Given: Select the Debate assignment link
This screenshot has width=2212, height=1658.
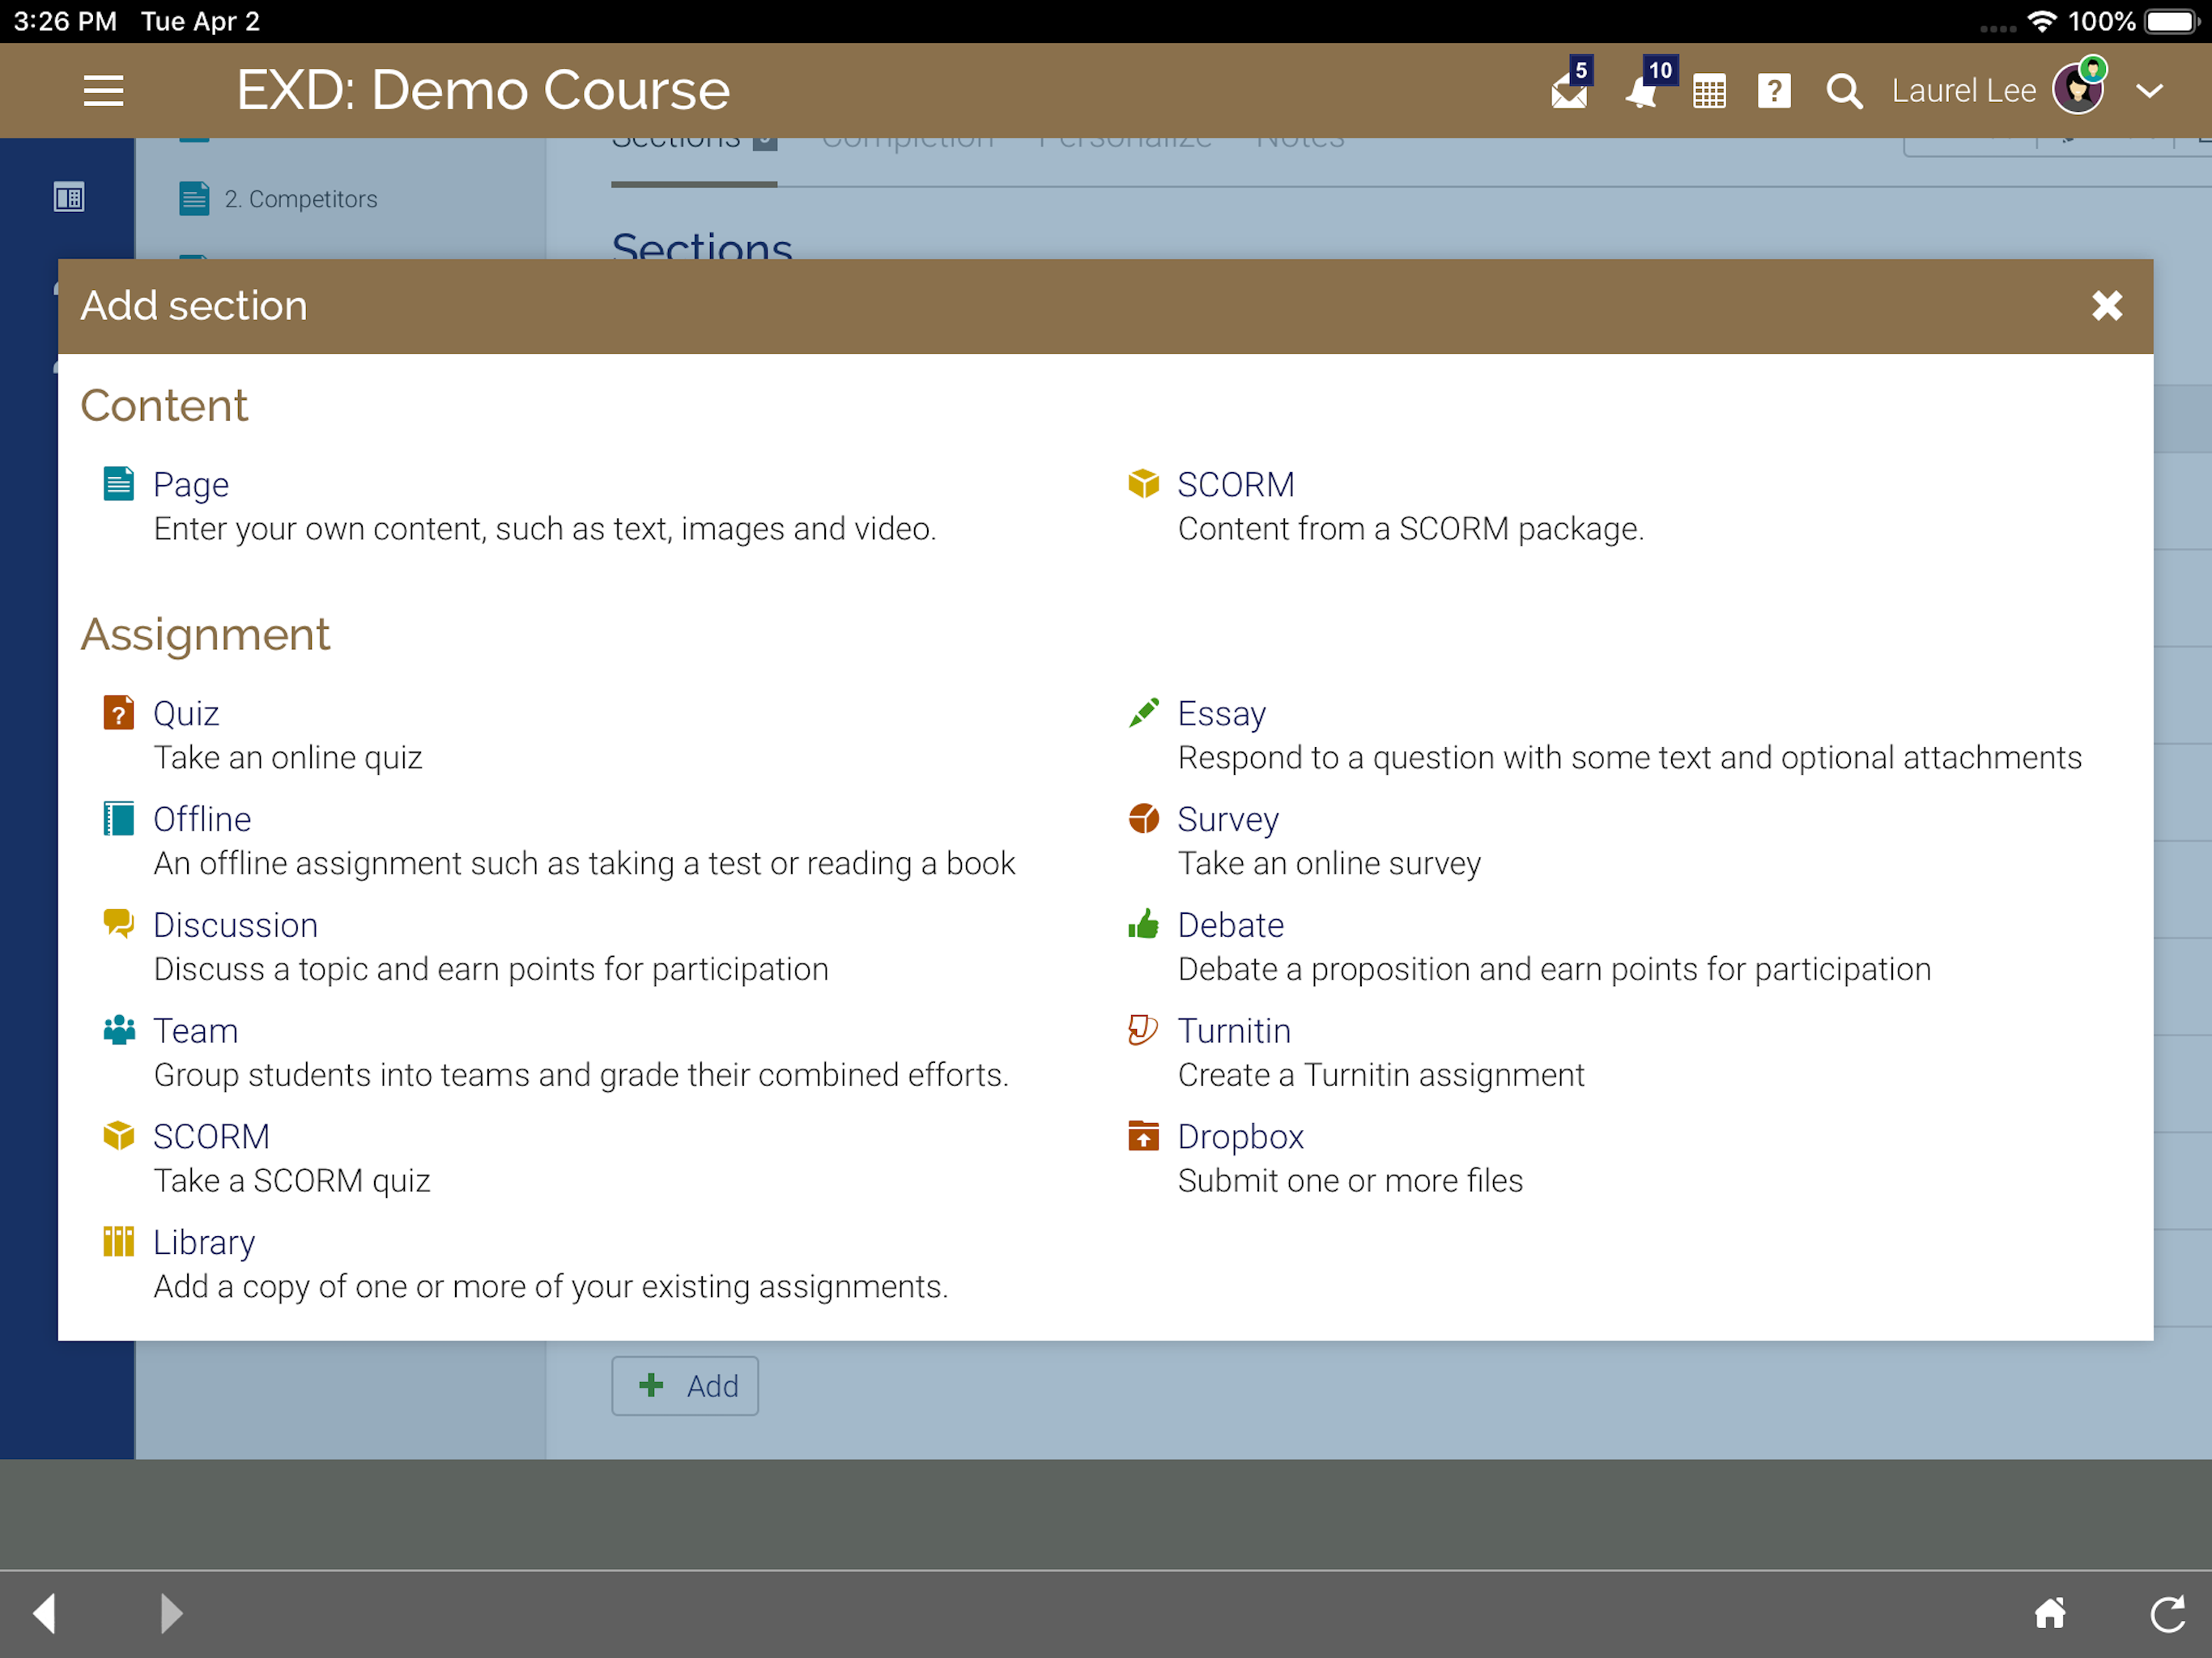Looking at the screenshot, I should coord(1231,925).
